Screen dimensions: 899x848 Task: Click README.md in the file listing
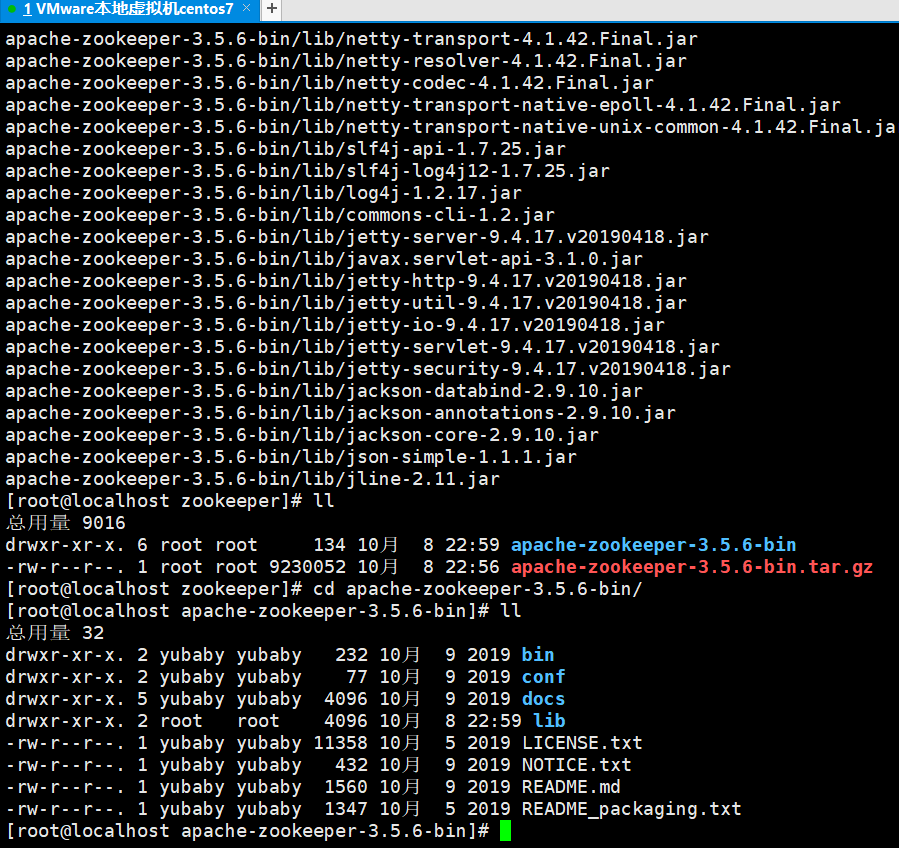[570, 787]
